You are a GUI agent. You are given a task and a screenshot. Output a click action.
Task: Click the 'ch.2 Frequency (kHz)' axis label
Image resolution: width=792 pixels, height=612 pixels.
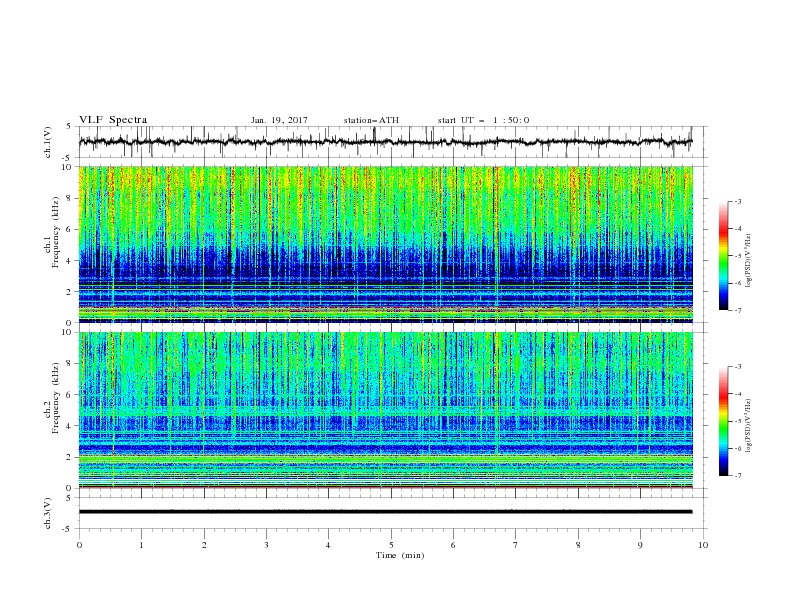[51, 398]
